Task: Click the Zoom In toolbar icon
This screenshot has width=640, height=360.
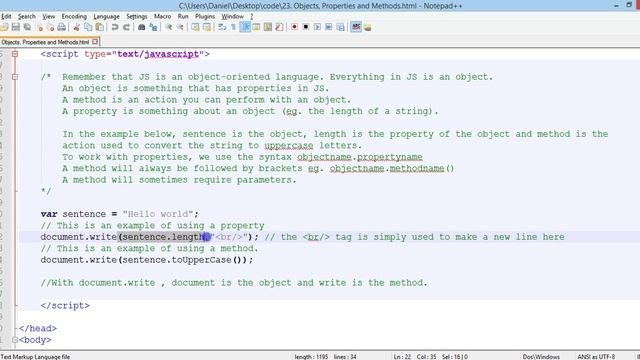Action: point(169,27)
